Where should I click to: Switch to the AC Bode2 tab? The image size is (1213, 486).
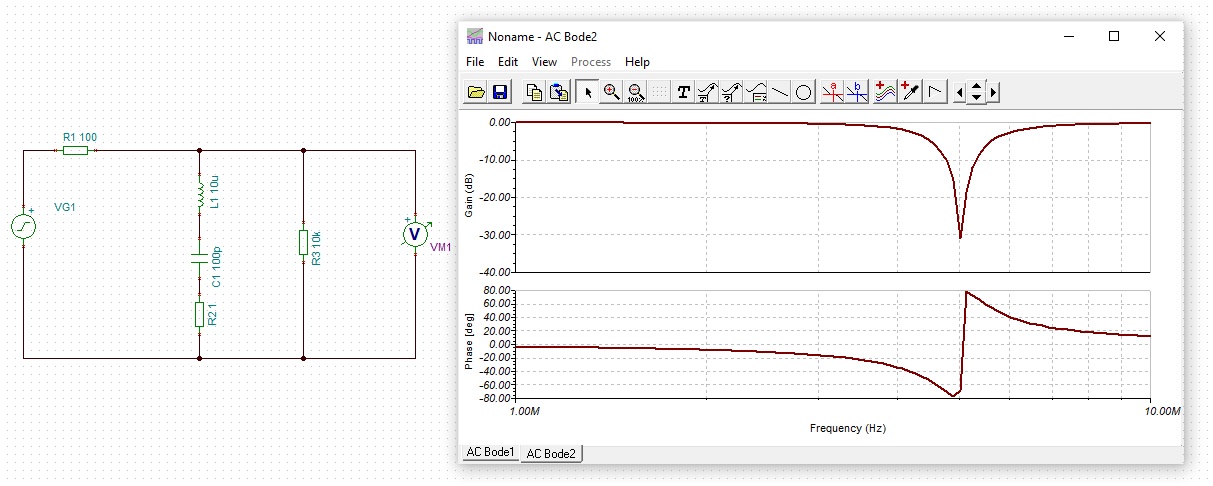click(x=552, y=454)
